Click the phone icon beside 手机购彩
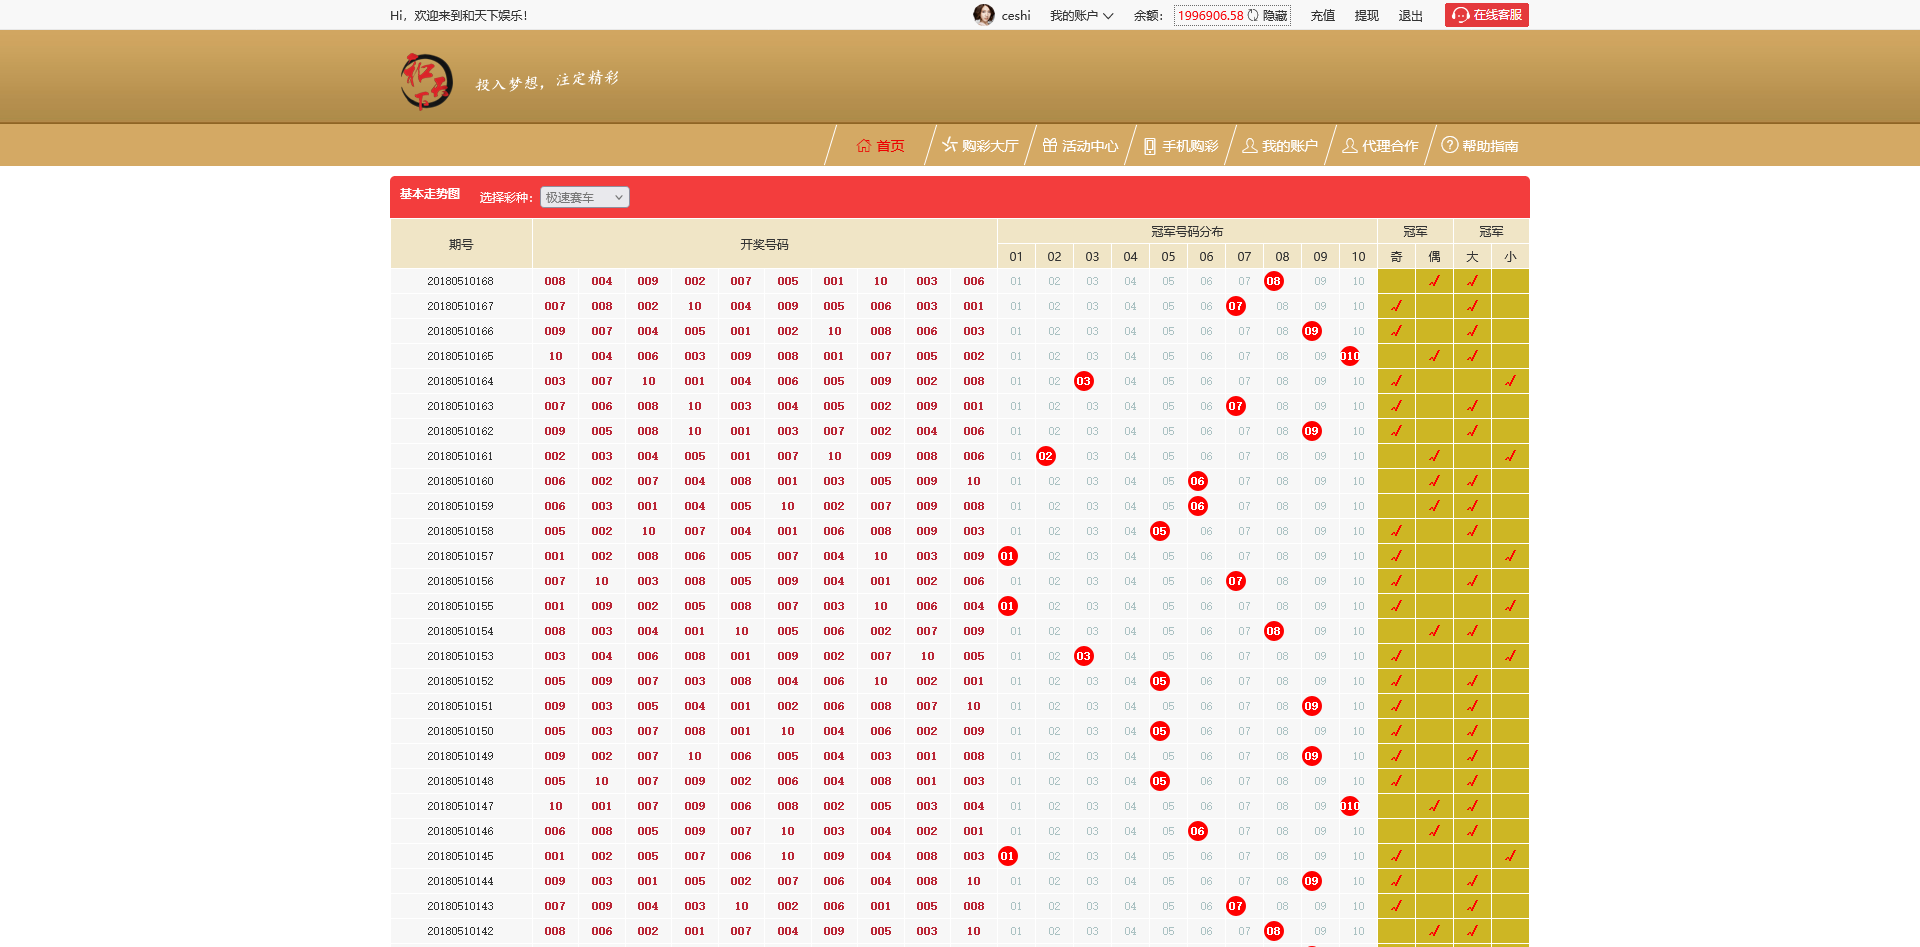The width and height of the screenshot is (1920, 947). coord(1149,146)
